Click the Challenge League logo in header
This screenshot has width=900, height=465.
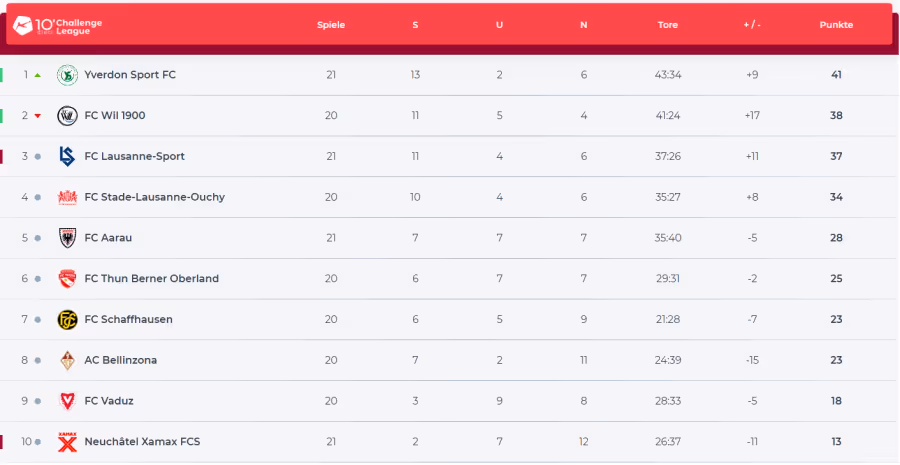(57, 25)
